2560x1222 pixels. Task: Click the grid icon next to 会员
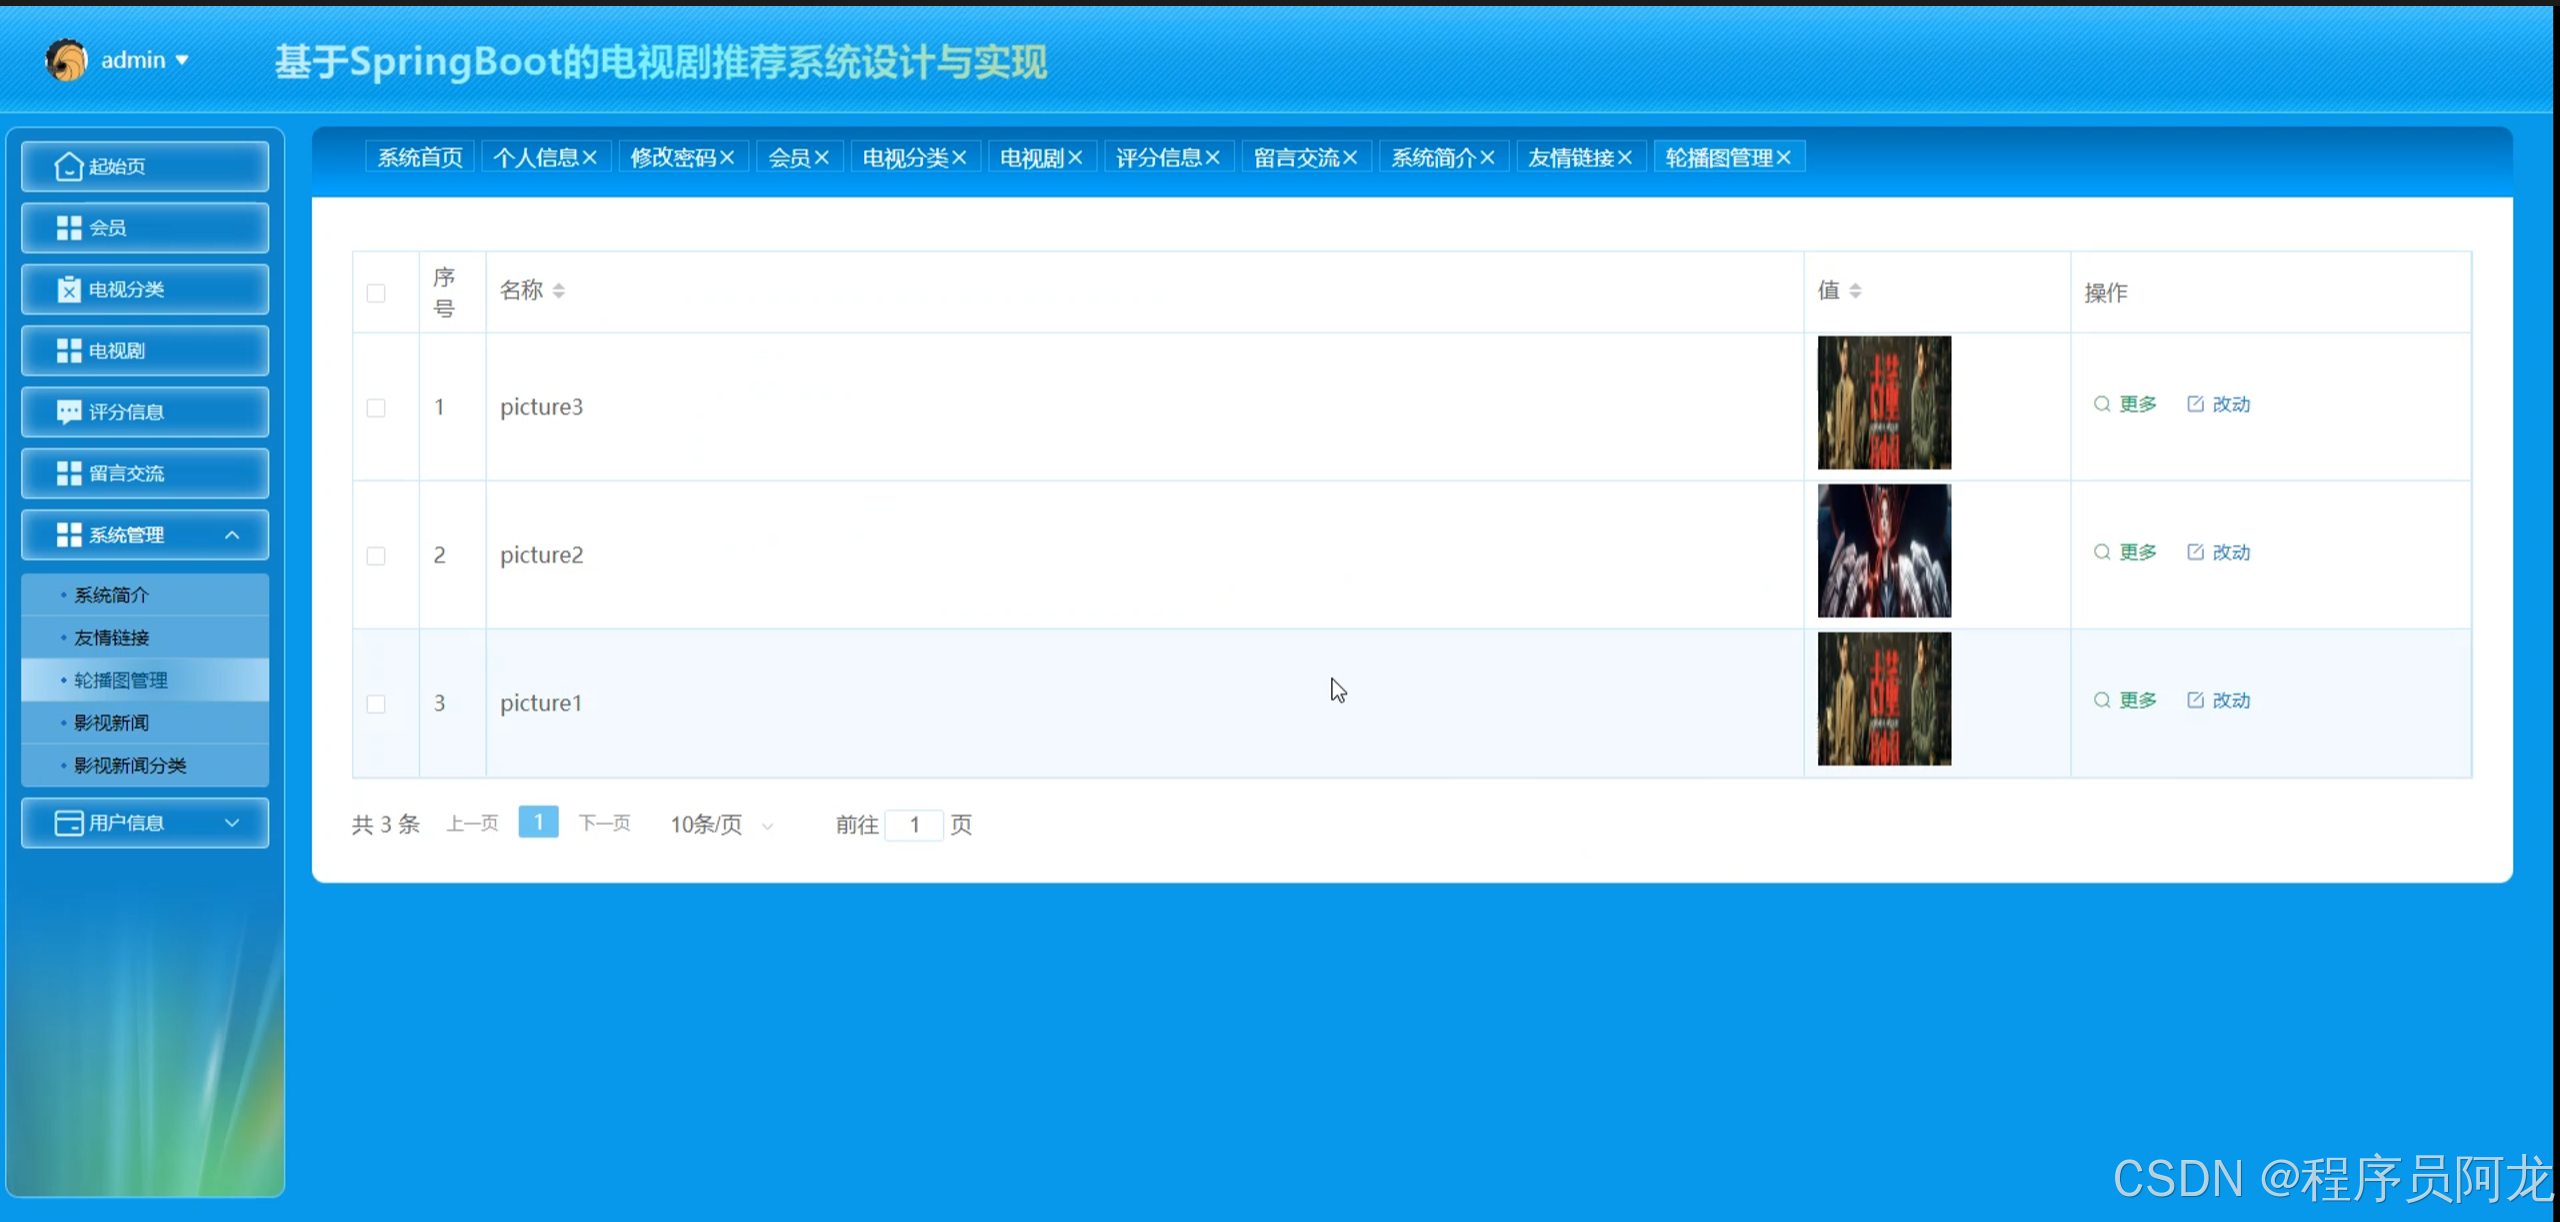pos(68,228)
